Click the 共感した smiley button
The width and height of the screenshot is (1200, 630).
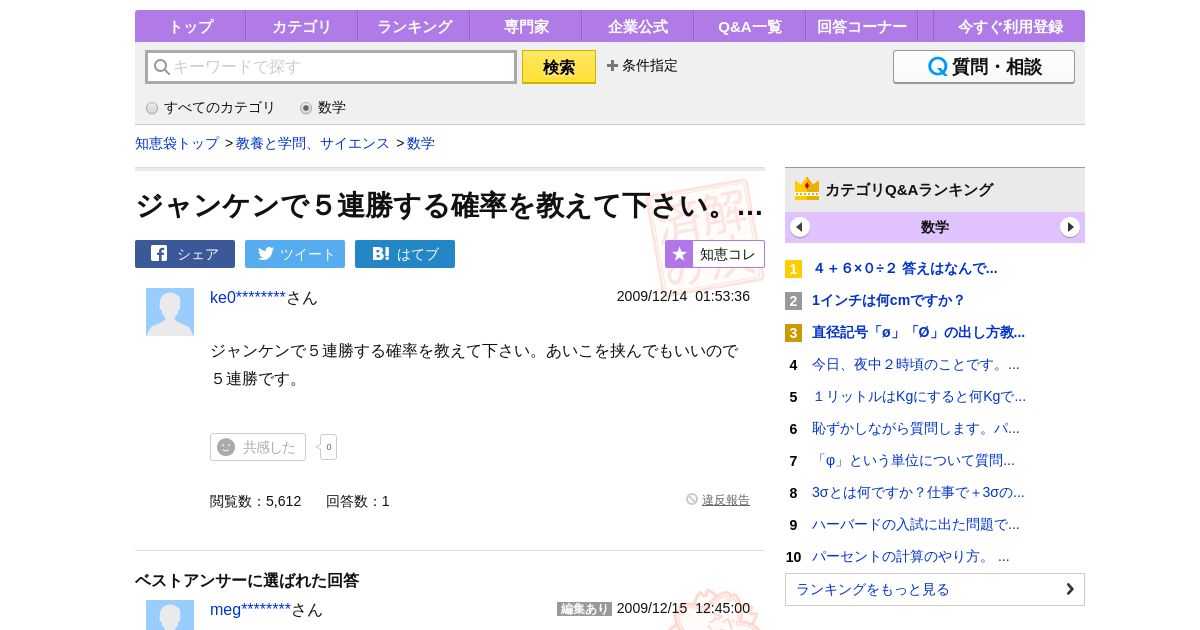(258, 447)
